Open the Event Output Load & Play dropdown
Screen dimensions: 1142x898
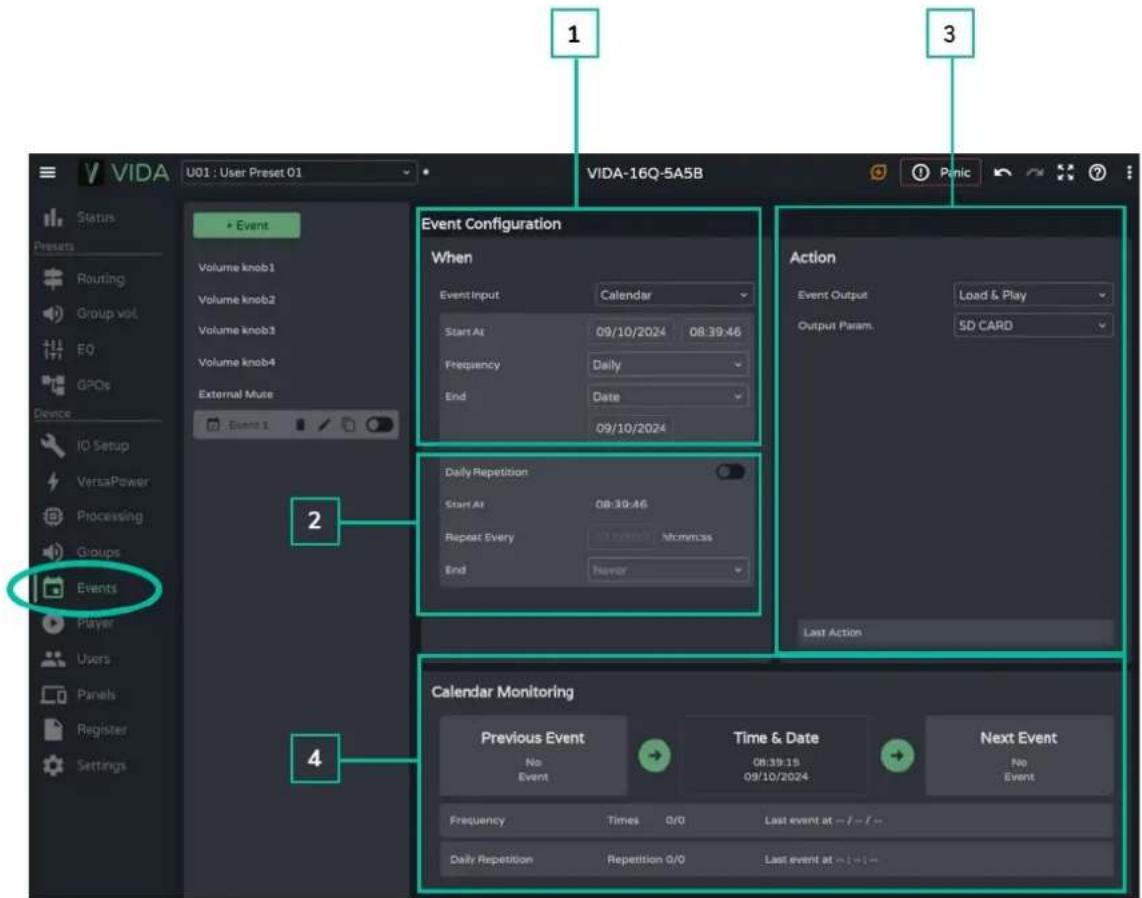click(x=1032, y=295)
